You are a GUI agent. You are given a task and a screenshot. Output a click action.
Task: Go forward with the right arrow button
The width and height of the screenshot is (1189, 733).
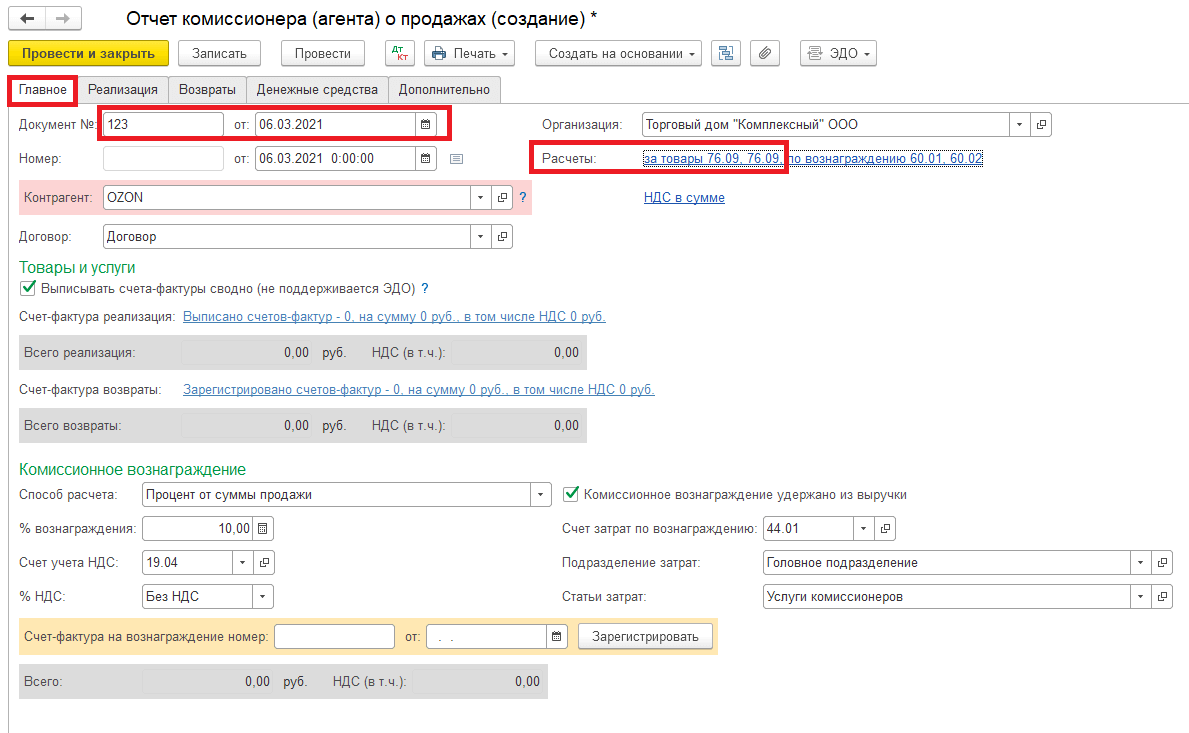pyautogui.click(x=64, y=18)
